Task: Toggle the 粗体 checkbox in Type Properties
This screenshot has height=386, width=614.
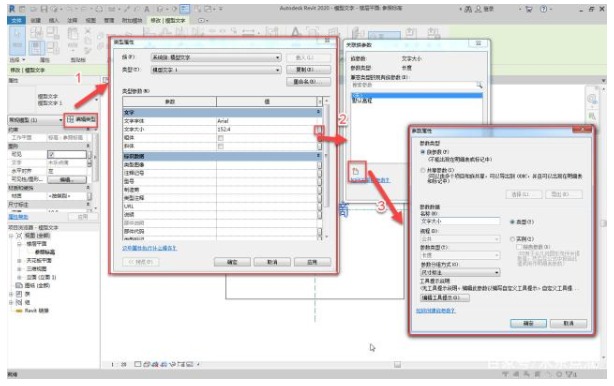Action: (x=220, y=138)
